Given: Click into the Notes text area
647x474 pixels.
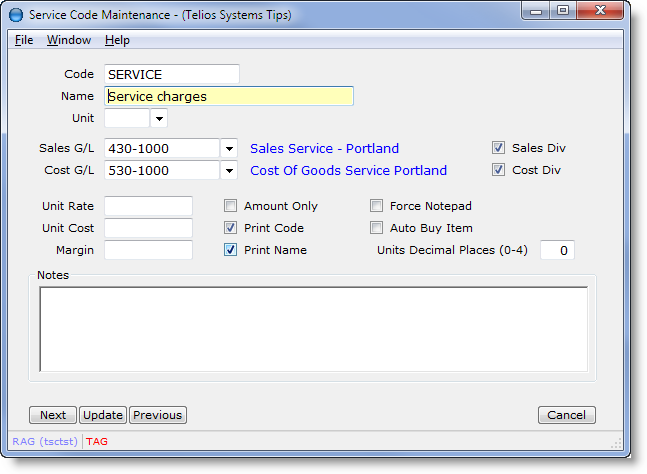Looking at the screenshot, I should [x=313, y=328].
